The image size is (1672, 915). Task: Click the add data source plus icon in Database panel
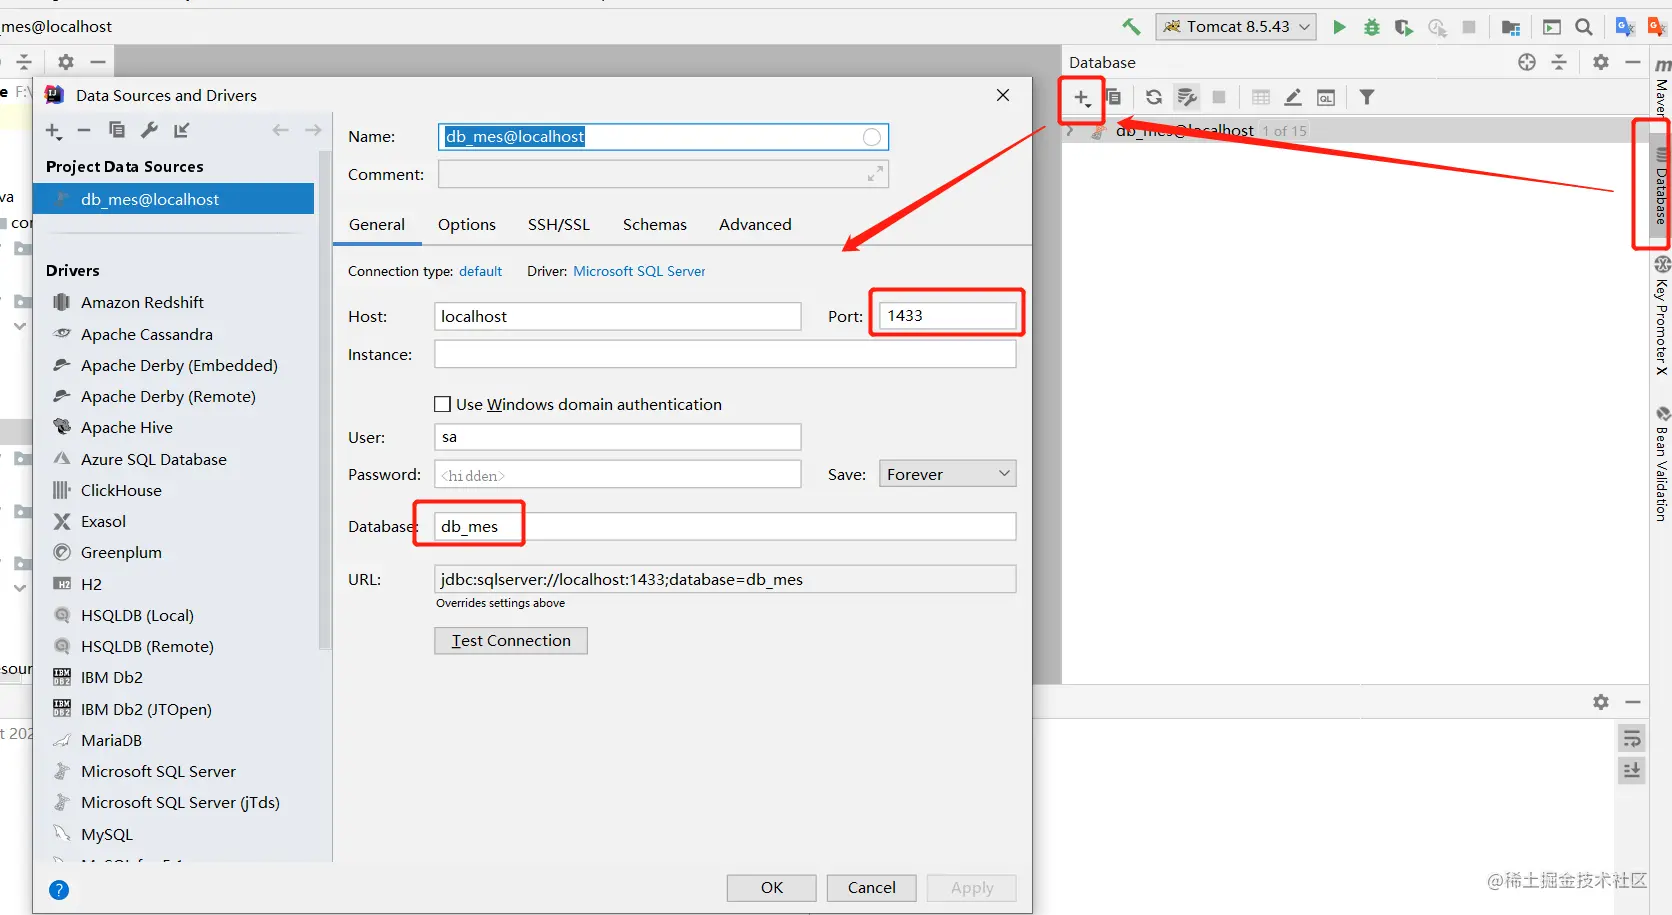pos(1082,98)
